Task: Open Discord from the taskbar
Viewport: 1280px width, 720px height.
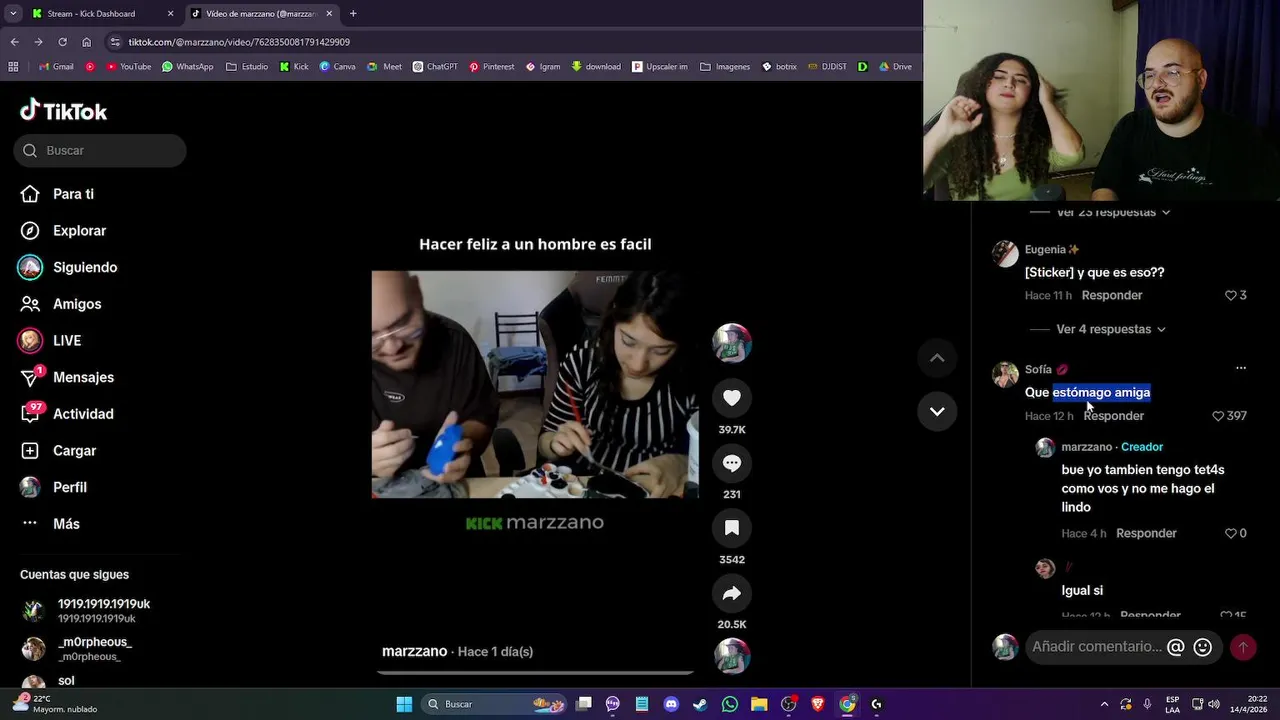Action: (x=671, y=704)
